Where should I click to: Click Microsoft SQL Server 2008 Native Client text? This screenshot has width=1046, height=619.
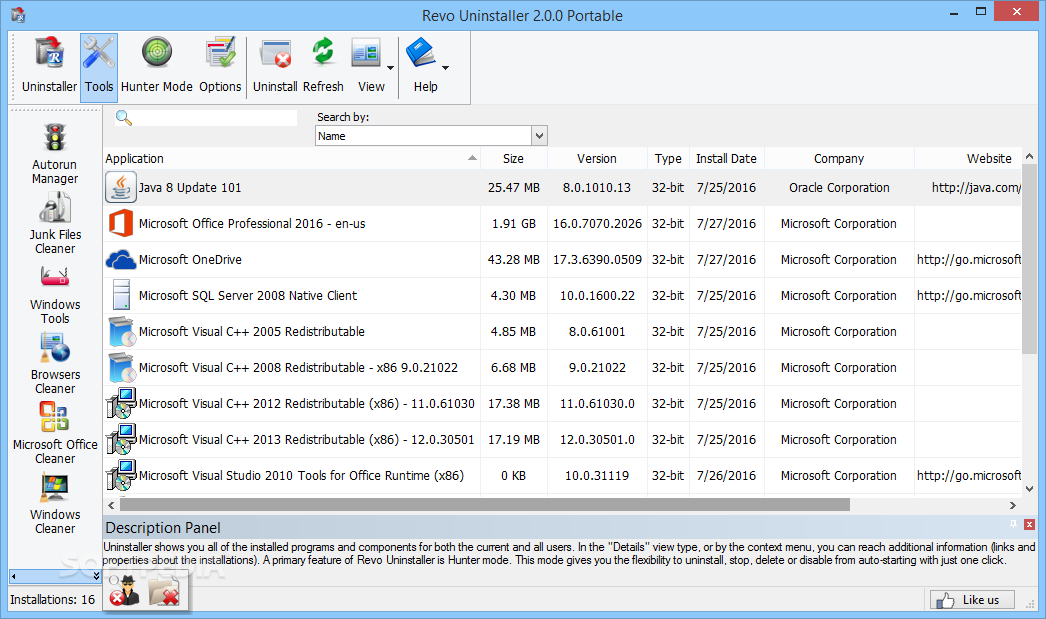point(247,295)
